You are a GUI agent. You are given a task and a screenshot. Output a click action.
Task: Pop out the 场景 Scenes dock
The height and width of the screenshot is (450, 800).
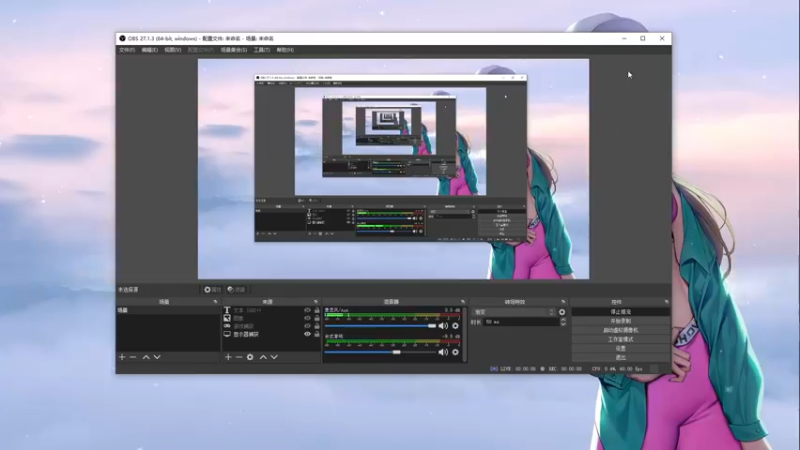215,302
